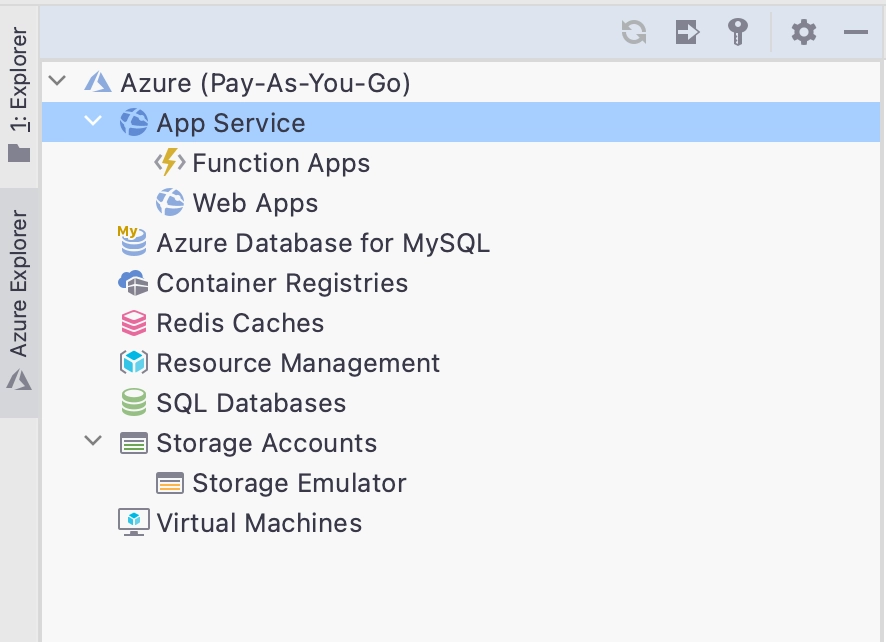The image size is (886, 642).
Task: Click the Azure logo icon beside Pay-As-You-Go
Action: pyautogui.click(x=98, y=83)
